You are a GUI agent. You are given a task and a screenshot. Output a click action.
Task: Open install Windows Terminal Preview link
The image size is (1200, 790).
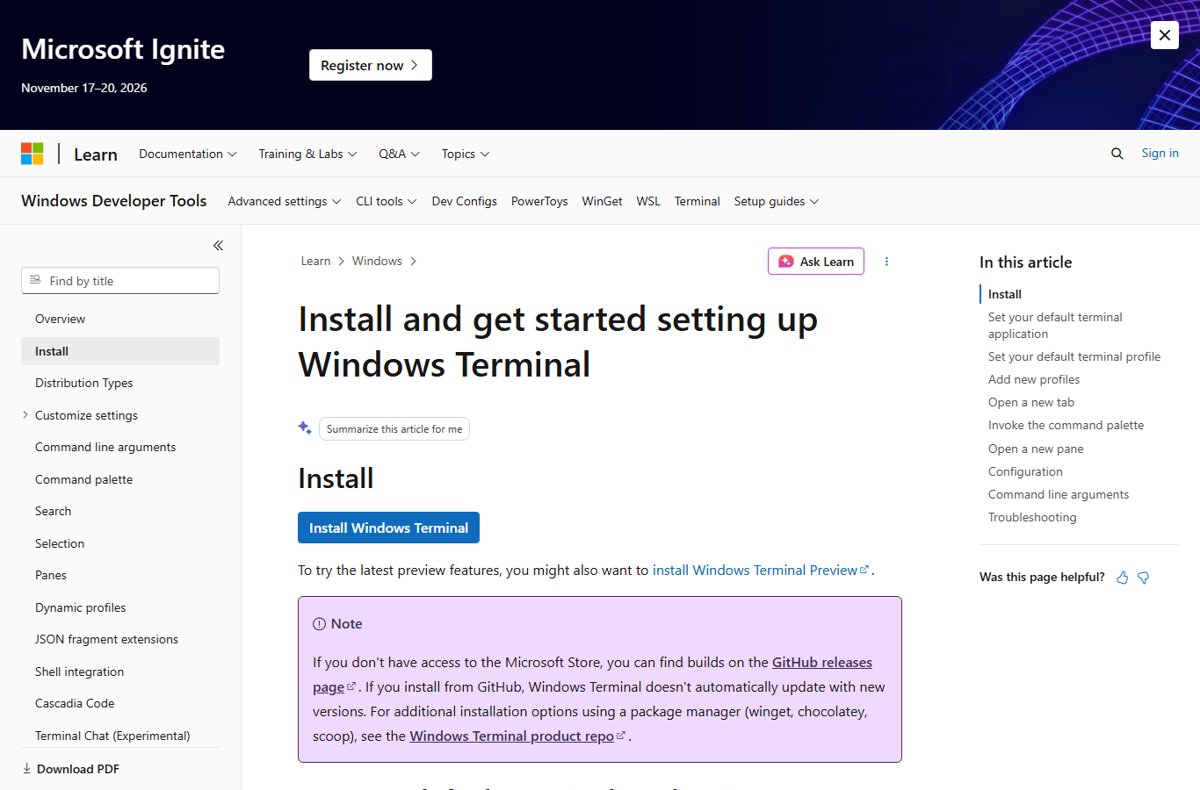point(761,570)
